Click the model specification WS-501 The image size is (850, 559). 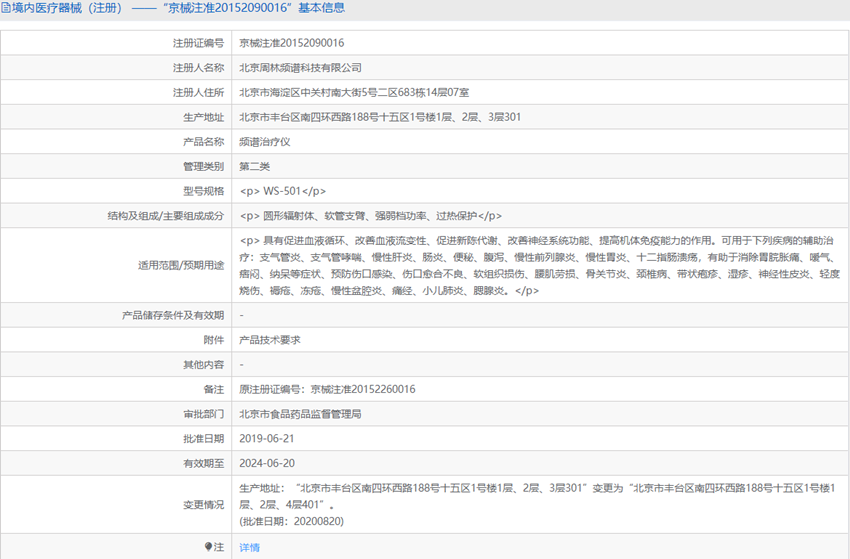282,191
